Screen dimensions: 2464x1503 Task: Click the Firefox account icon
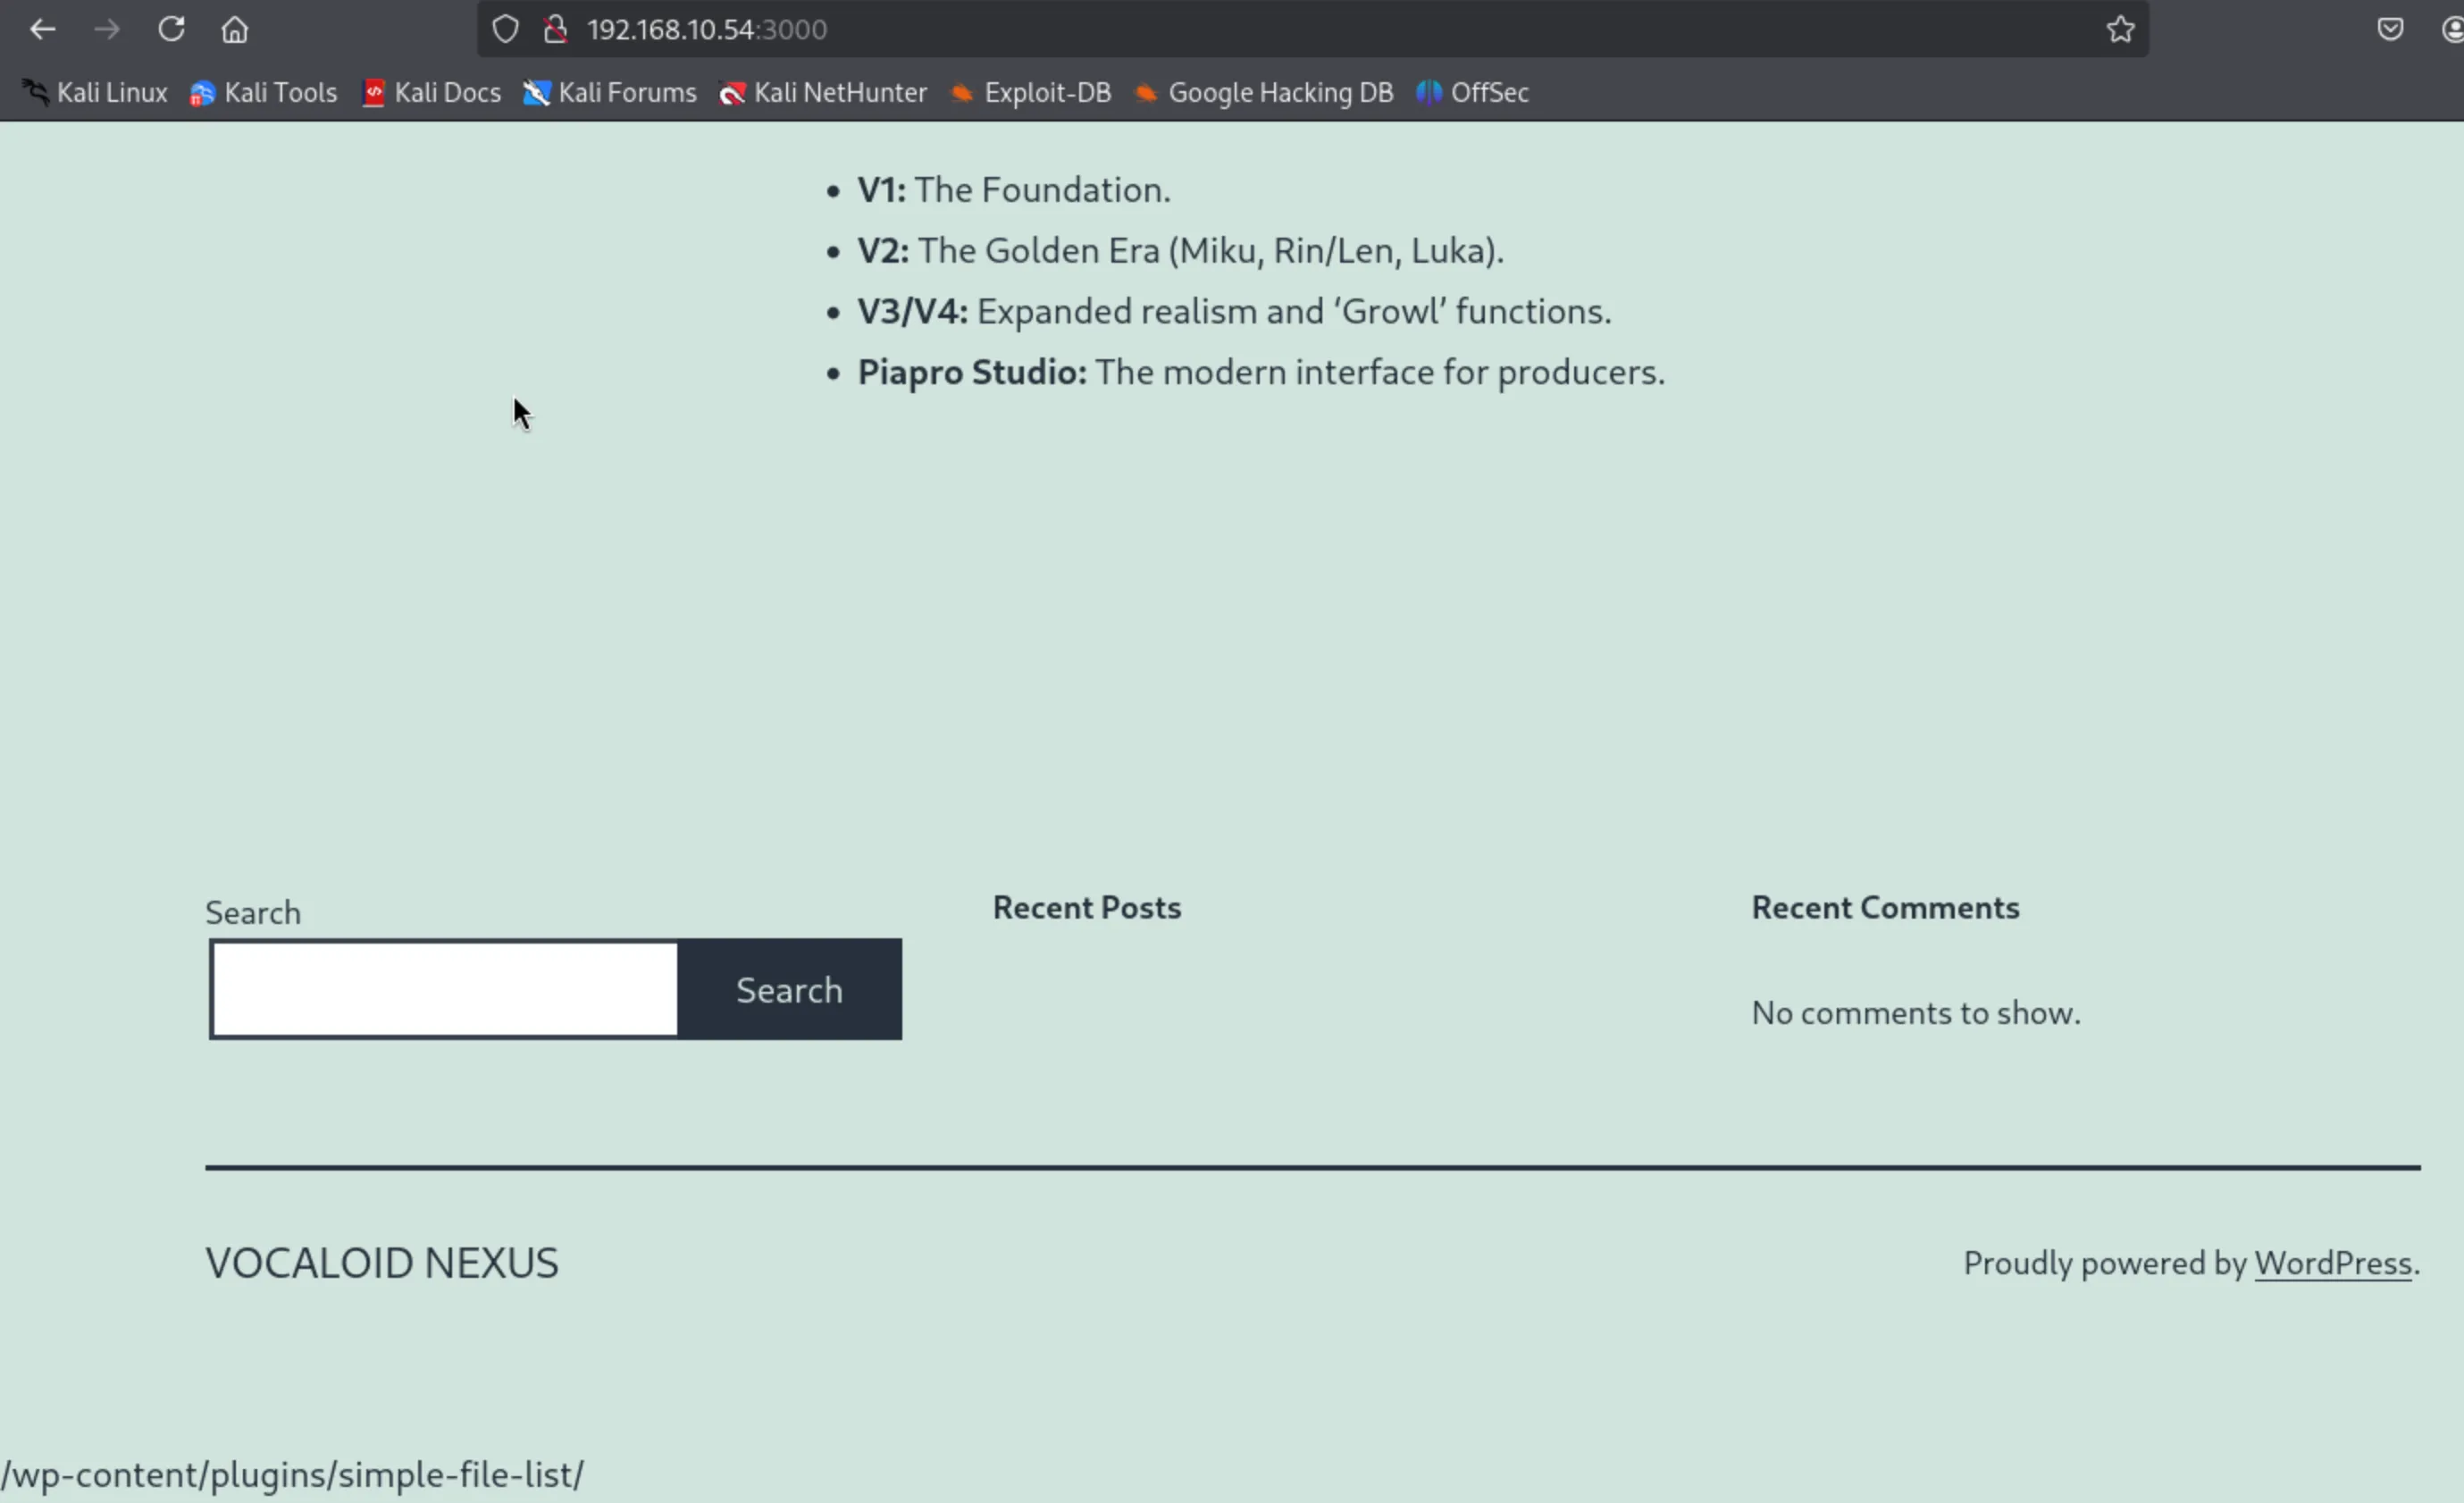tap(2452, 29)
